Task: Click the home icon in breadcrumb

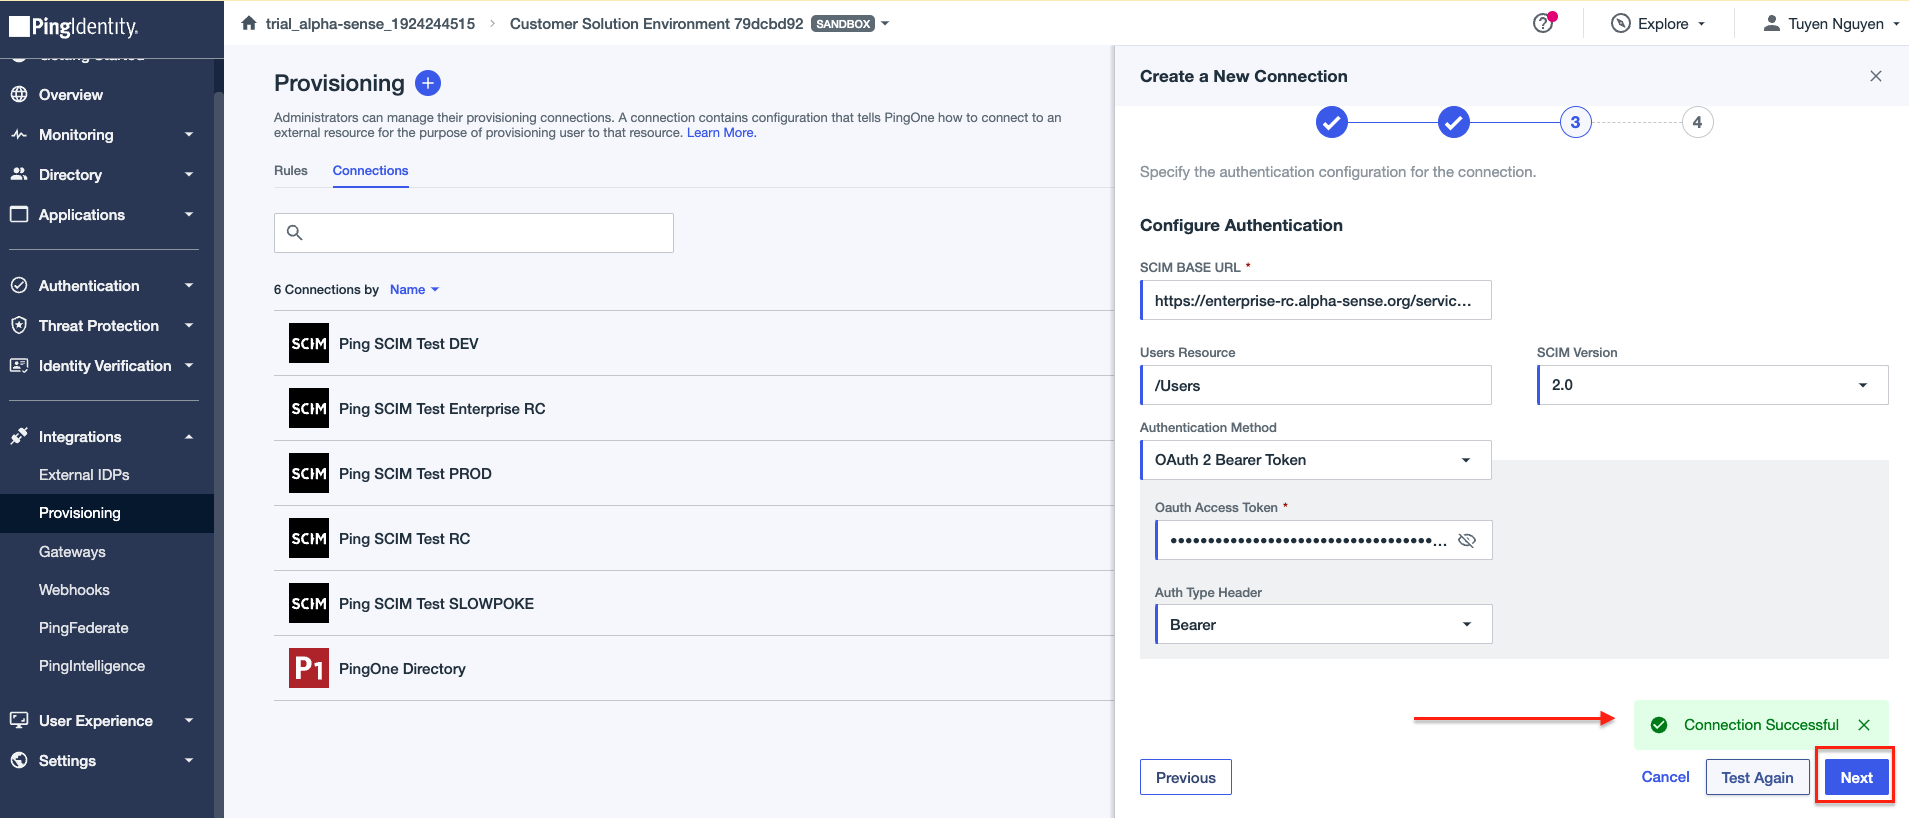Action: (249, 23)
